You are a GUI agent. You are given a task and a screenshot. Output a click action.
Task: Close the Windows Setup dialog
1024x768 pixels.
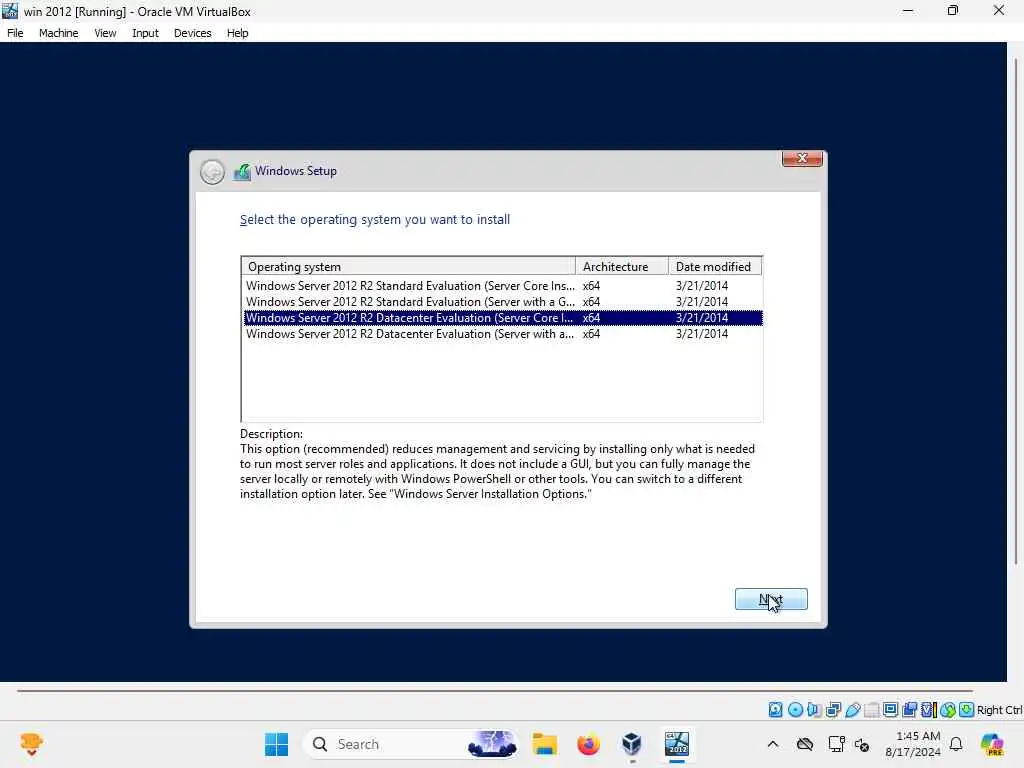802,159
